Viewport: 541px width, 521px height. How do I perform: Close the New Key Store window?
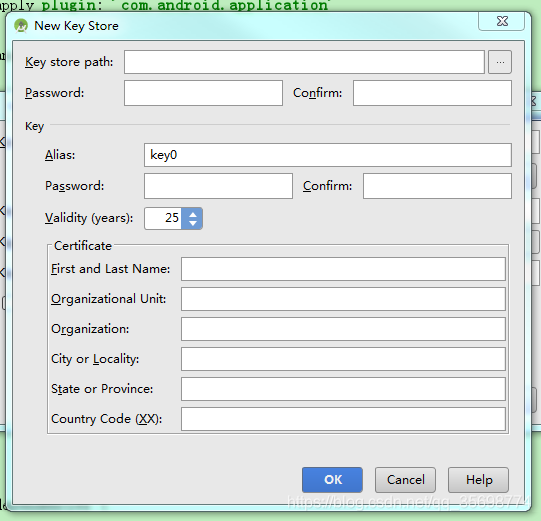coord(502,21)
